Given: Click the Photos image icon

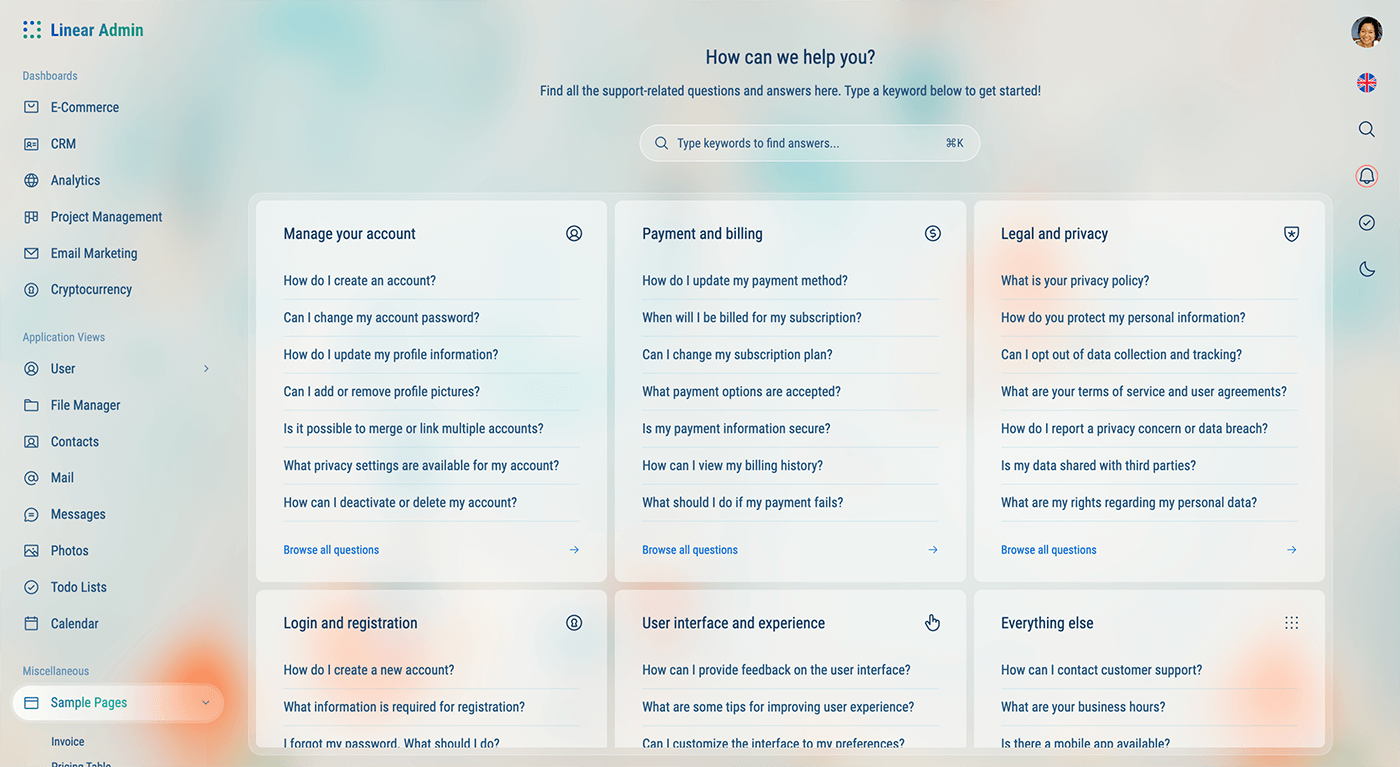Looking at the screenshot, I should 32,551.
